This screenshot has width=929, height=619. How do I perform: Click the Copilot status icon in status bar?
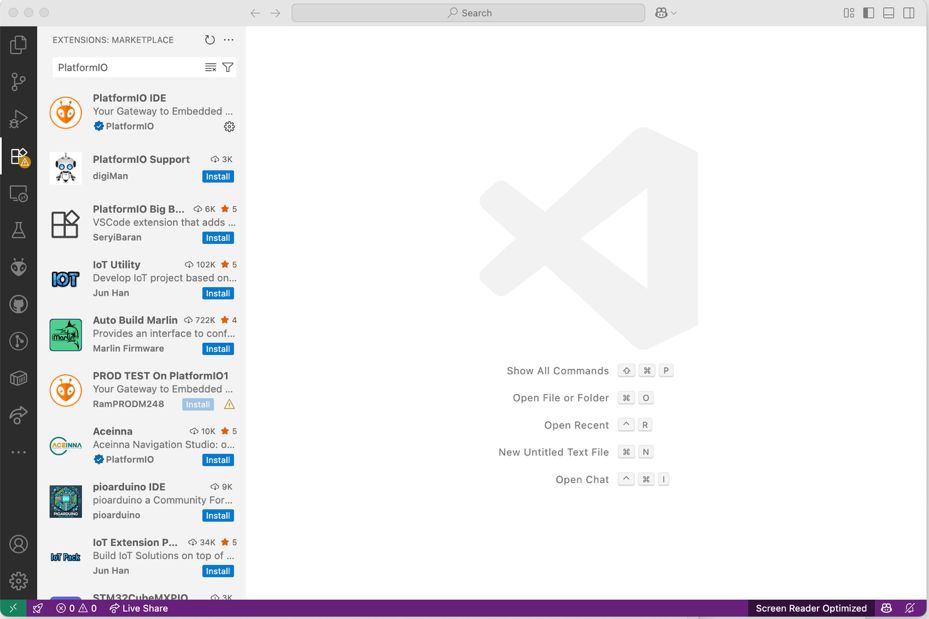886,608
